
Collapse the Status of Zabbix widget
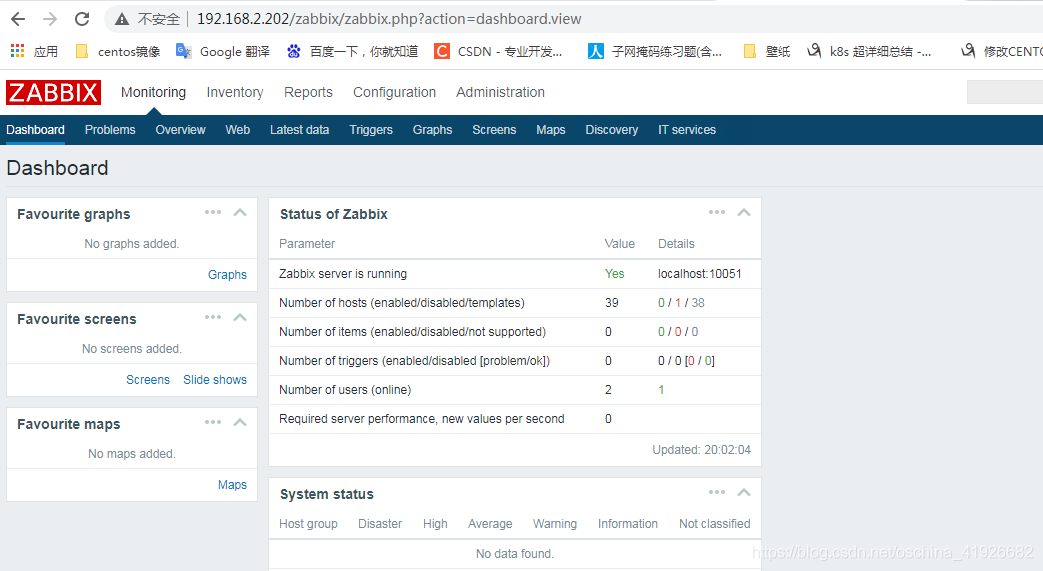[744, 213]
